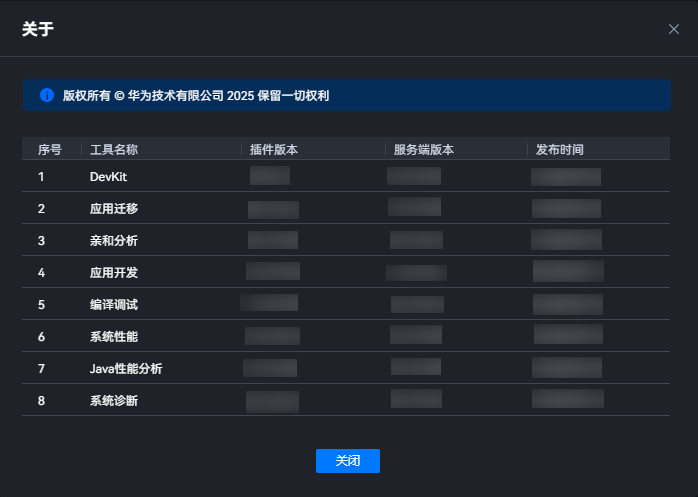The image size is (698, 497).
Task: Click the 发布时间 column header
Action: [x=559, y=150]
